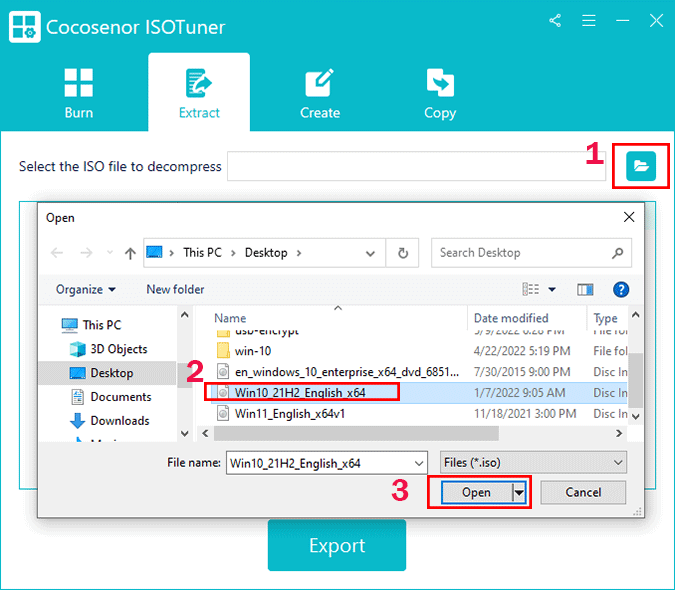Focus the ISO file path input field
675x590 pixels.
point(416,166)
